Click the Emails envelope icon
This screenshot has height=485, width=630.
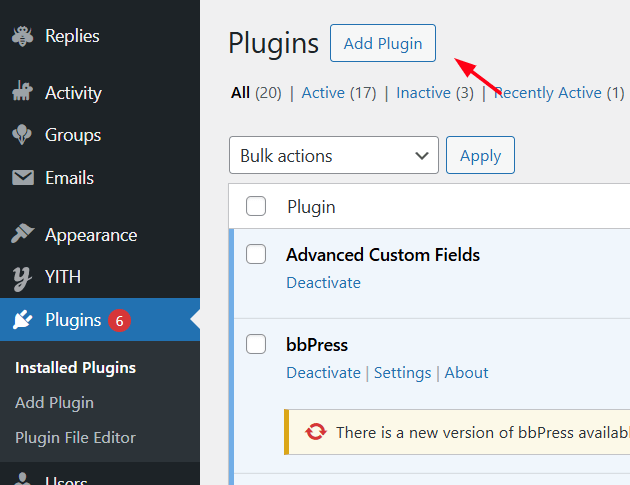(23, 178)
